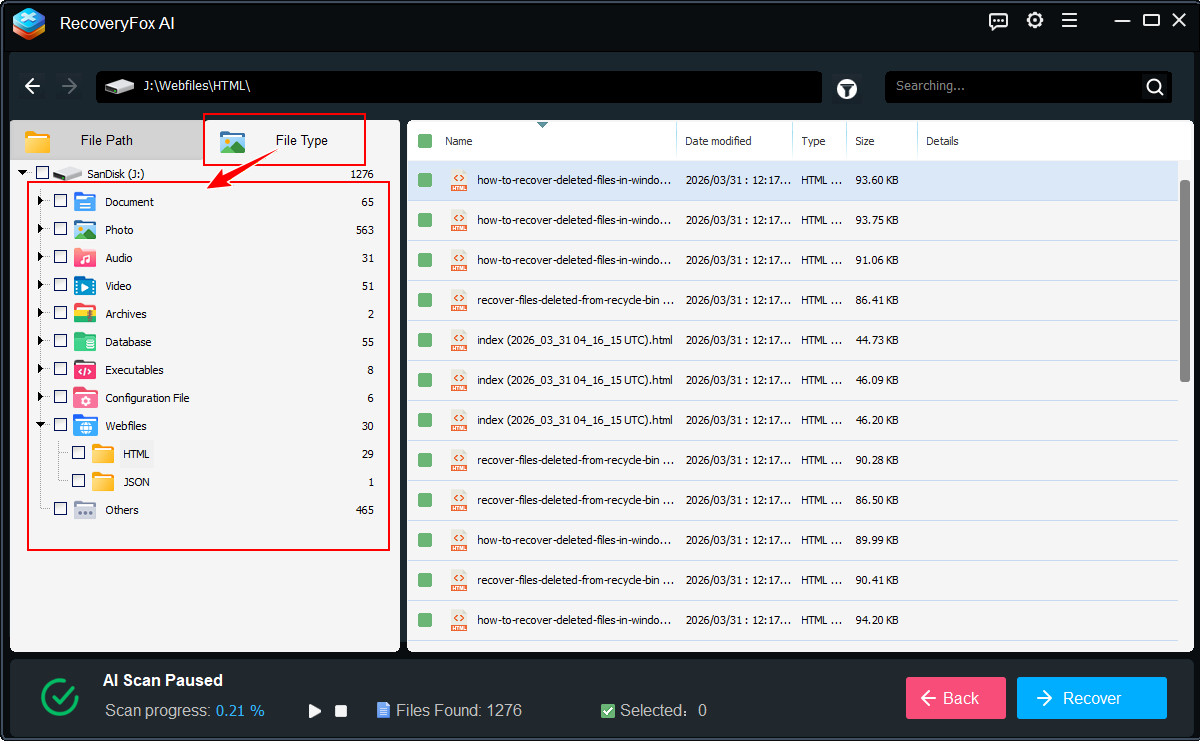Image resolution: width=1200 pixels, height=750 pixels.
Task: Click the Recover button
Action: (x=1092, y=698)
